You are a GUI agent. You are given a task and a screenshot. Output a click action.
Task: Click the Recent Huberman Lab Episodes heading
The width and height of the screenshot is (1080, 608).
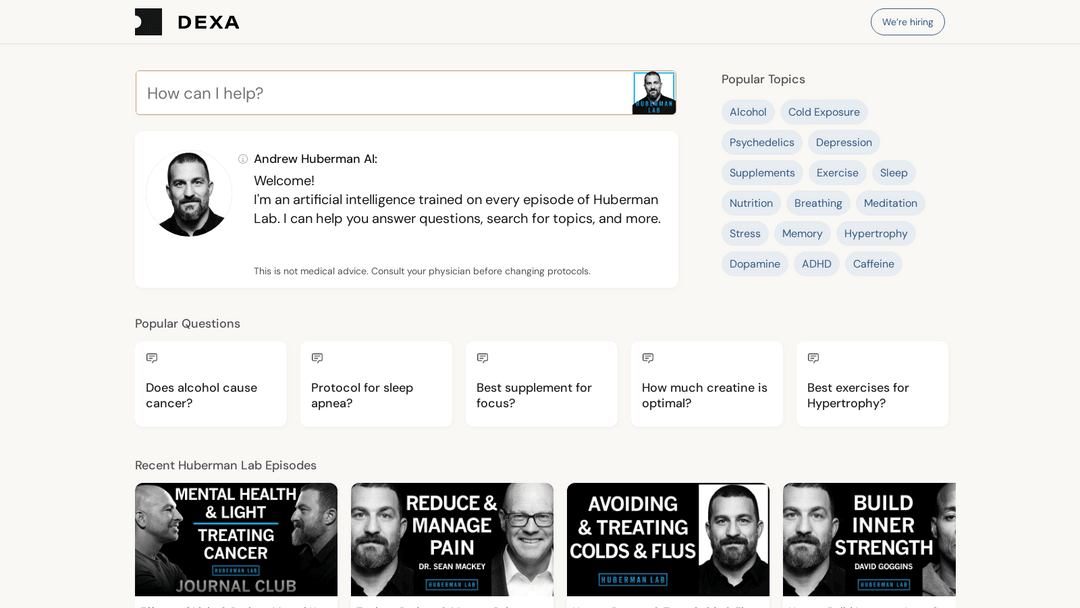pyautogui.click(x=226, y=465)
